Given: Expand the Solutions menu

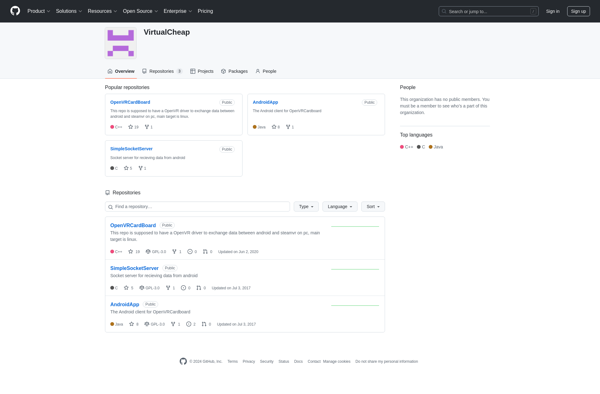Looking at the screenshot, I should (x=69, y=11).
